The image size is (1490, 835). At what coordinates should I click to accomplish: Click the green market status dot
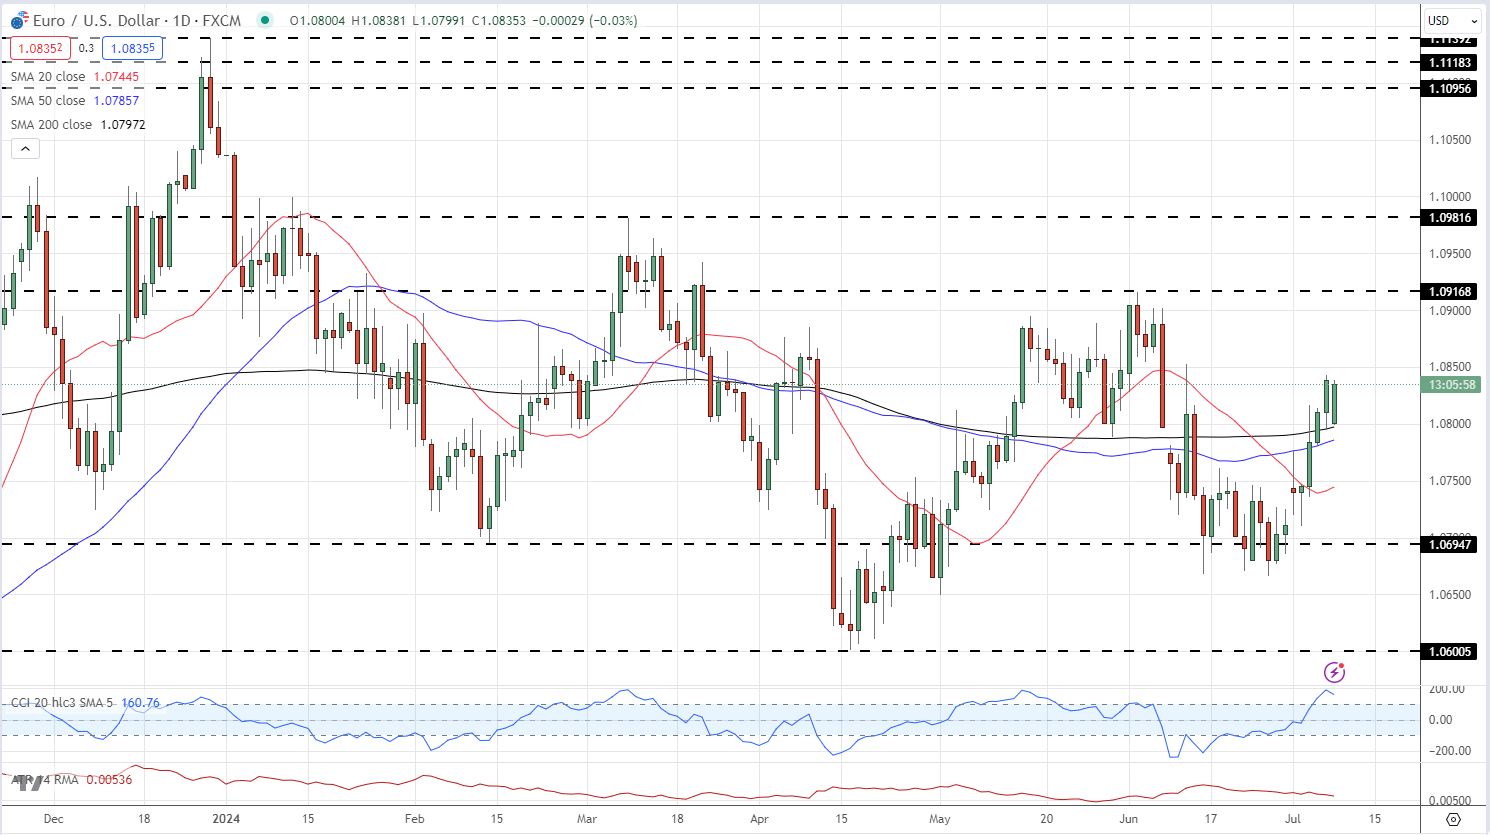tap(264, 20)
